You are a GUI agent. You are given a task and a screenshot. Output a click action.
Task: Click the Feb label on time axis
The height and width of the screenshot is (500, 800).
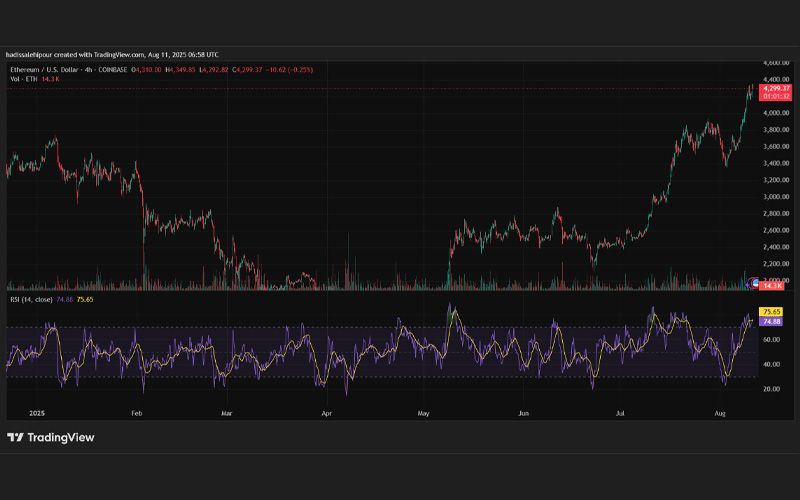point(137,413)
